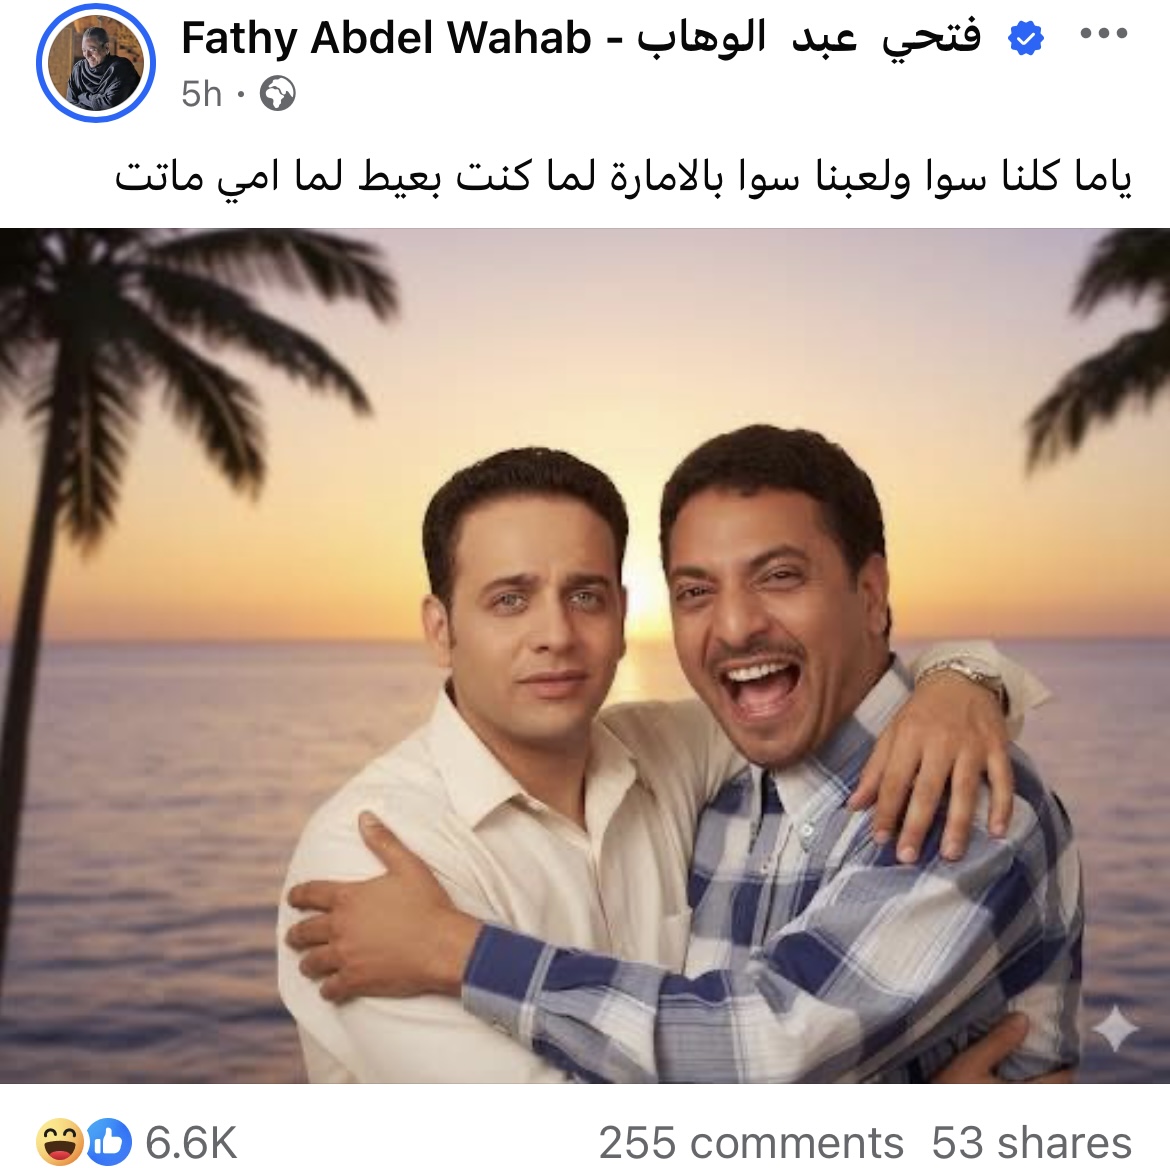Screen dimensions: 1170x1168
Task: Click the sparkle AI icon on the photo
Action: (1115, 1028)
